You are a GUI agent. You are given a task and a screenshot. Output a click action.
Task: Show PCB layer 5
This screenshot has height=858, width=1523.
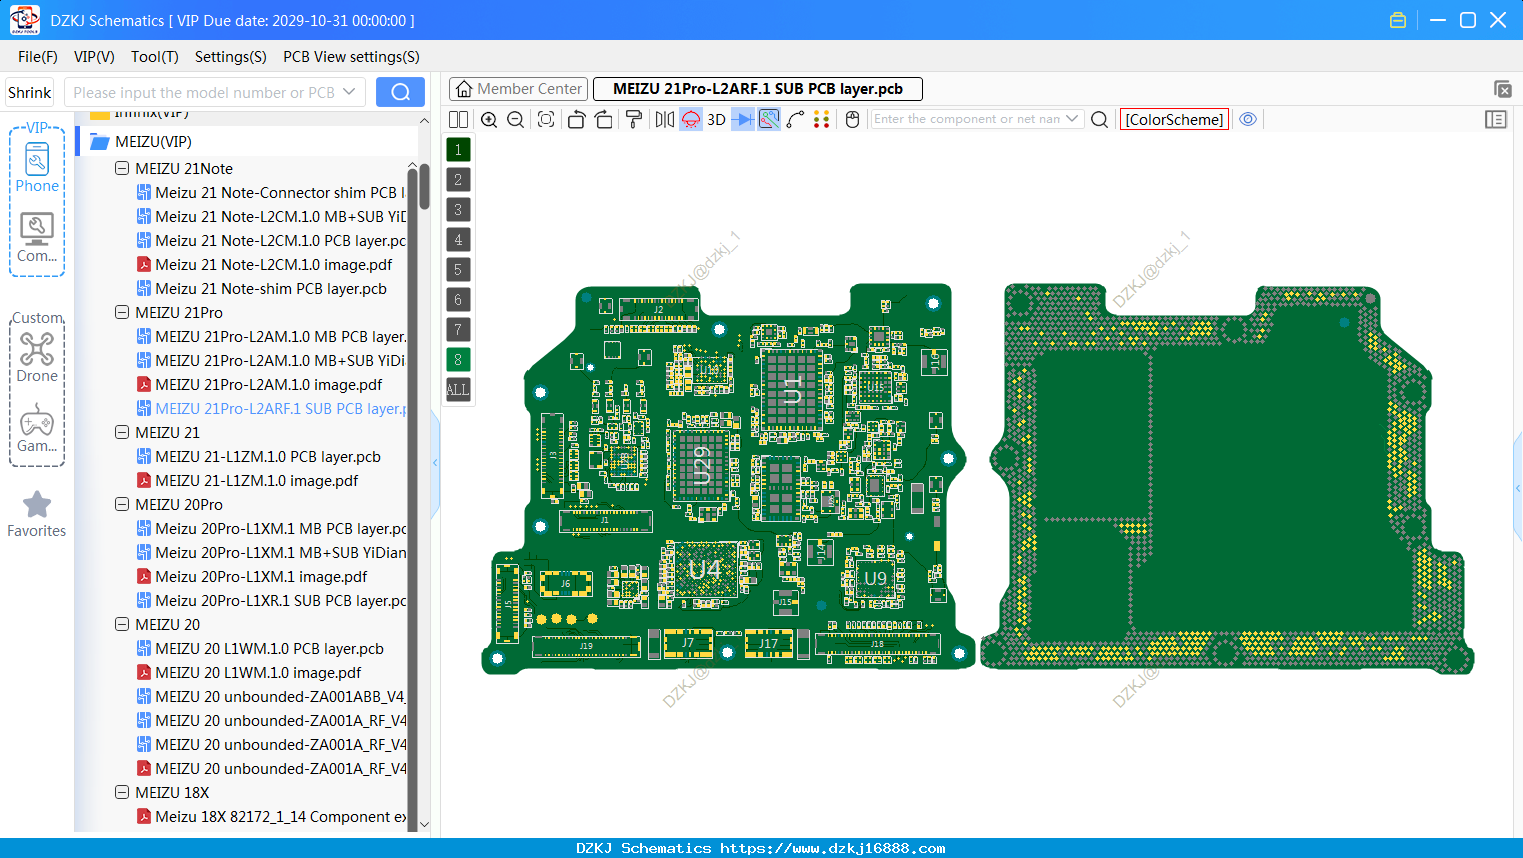tap(458, 269)
